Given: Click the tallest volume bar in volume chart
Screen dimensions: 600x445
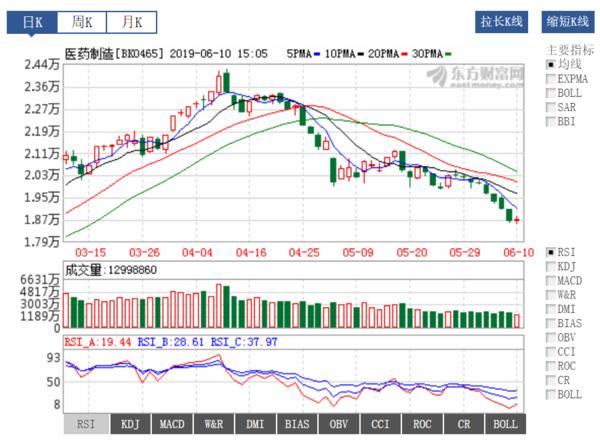Looking at the screenshot, I should (x=219, y=306).
